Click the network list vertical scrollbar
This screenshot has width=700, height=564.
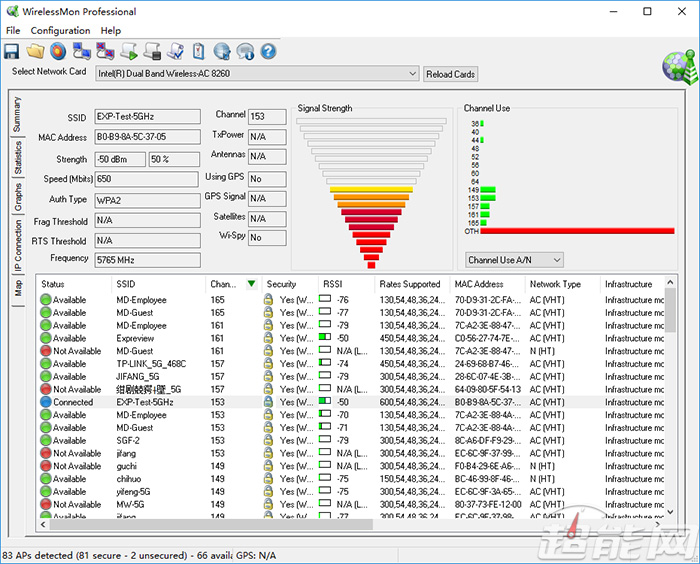tap(670, 400)
